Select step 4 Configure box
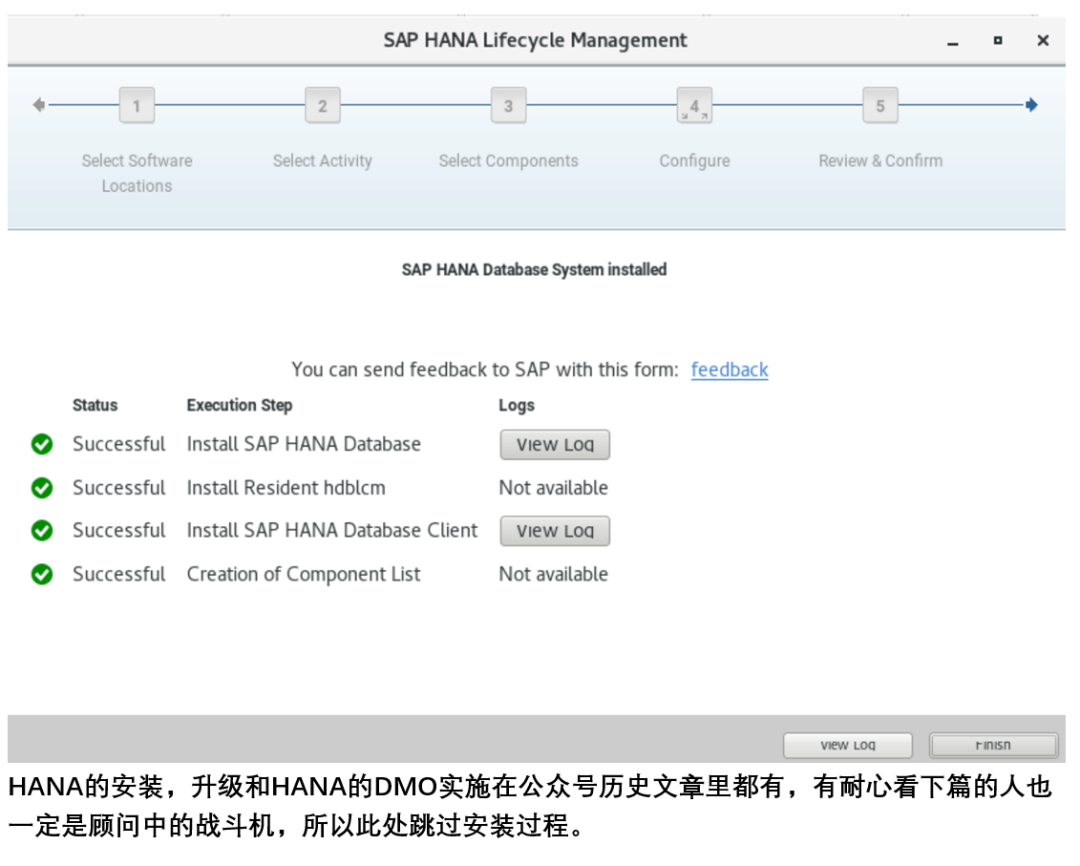Screen dimensions: 1080x866 (x=694, y=105)
